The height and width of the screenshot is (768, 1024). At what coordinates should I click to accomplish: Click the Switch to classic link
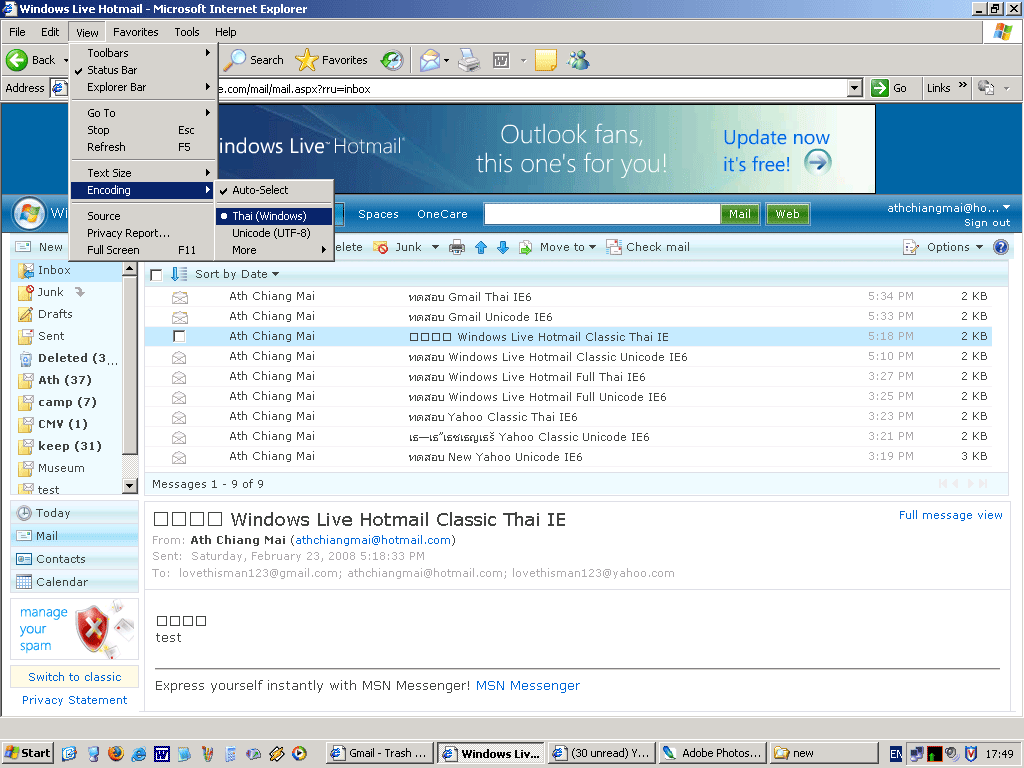coord(74,677)
